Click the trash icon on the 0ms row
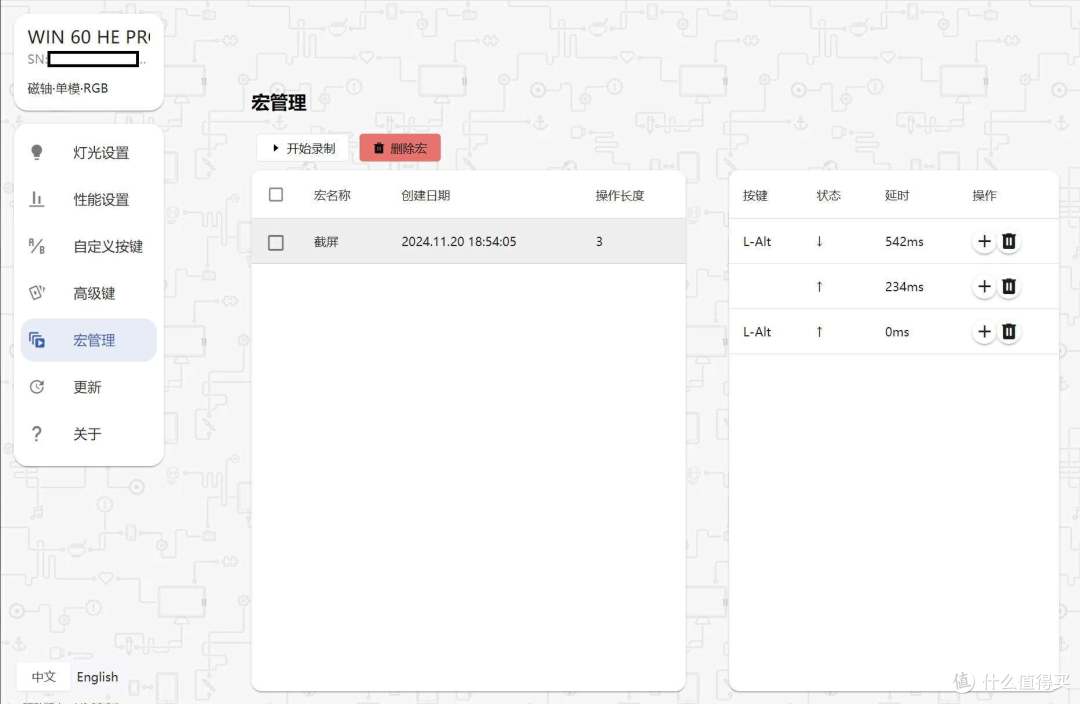This screenshot has width=1080, height=704. click(1009, 331)
